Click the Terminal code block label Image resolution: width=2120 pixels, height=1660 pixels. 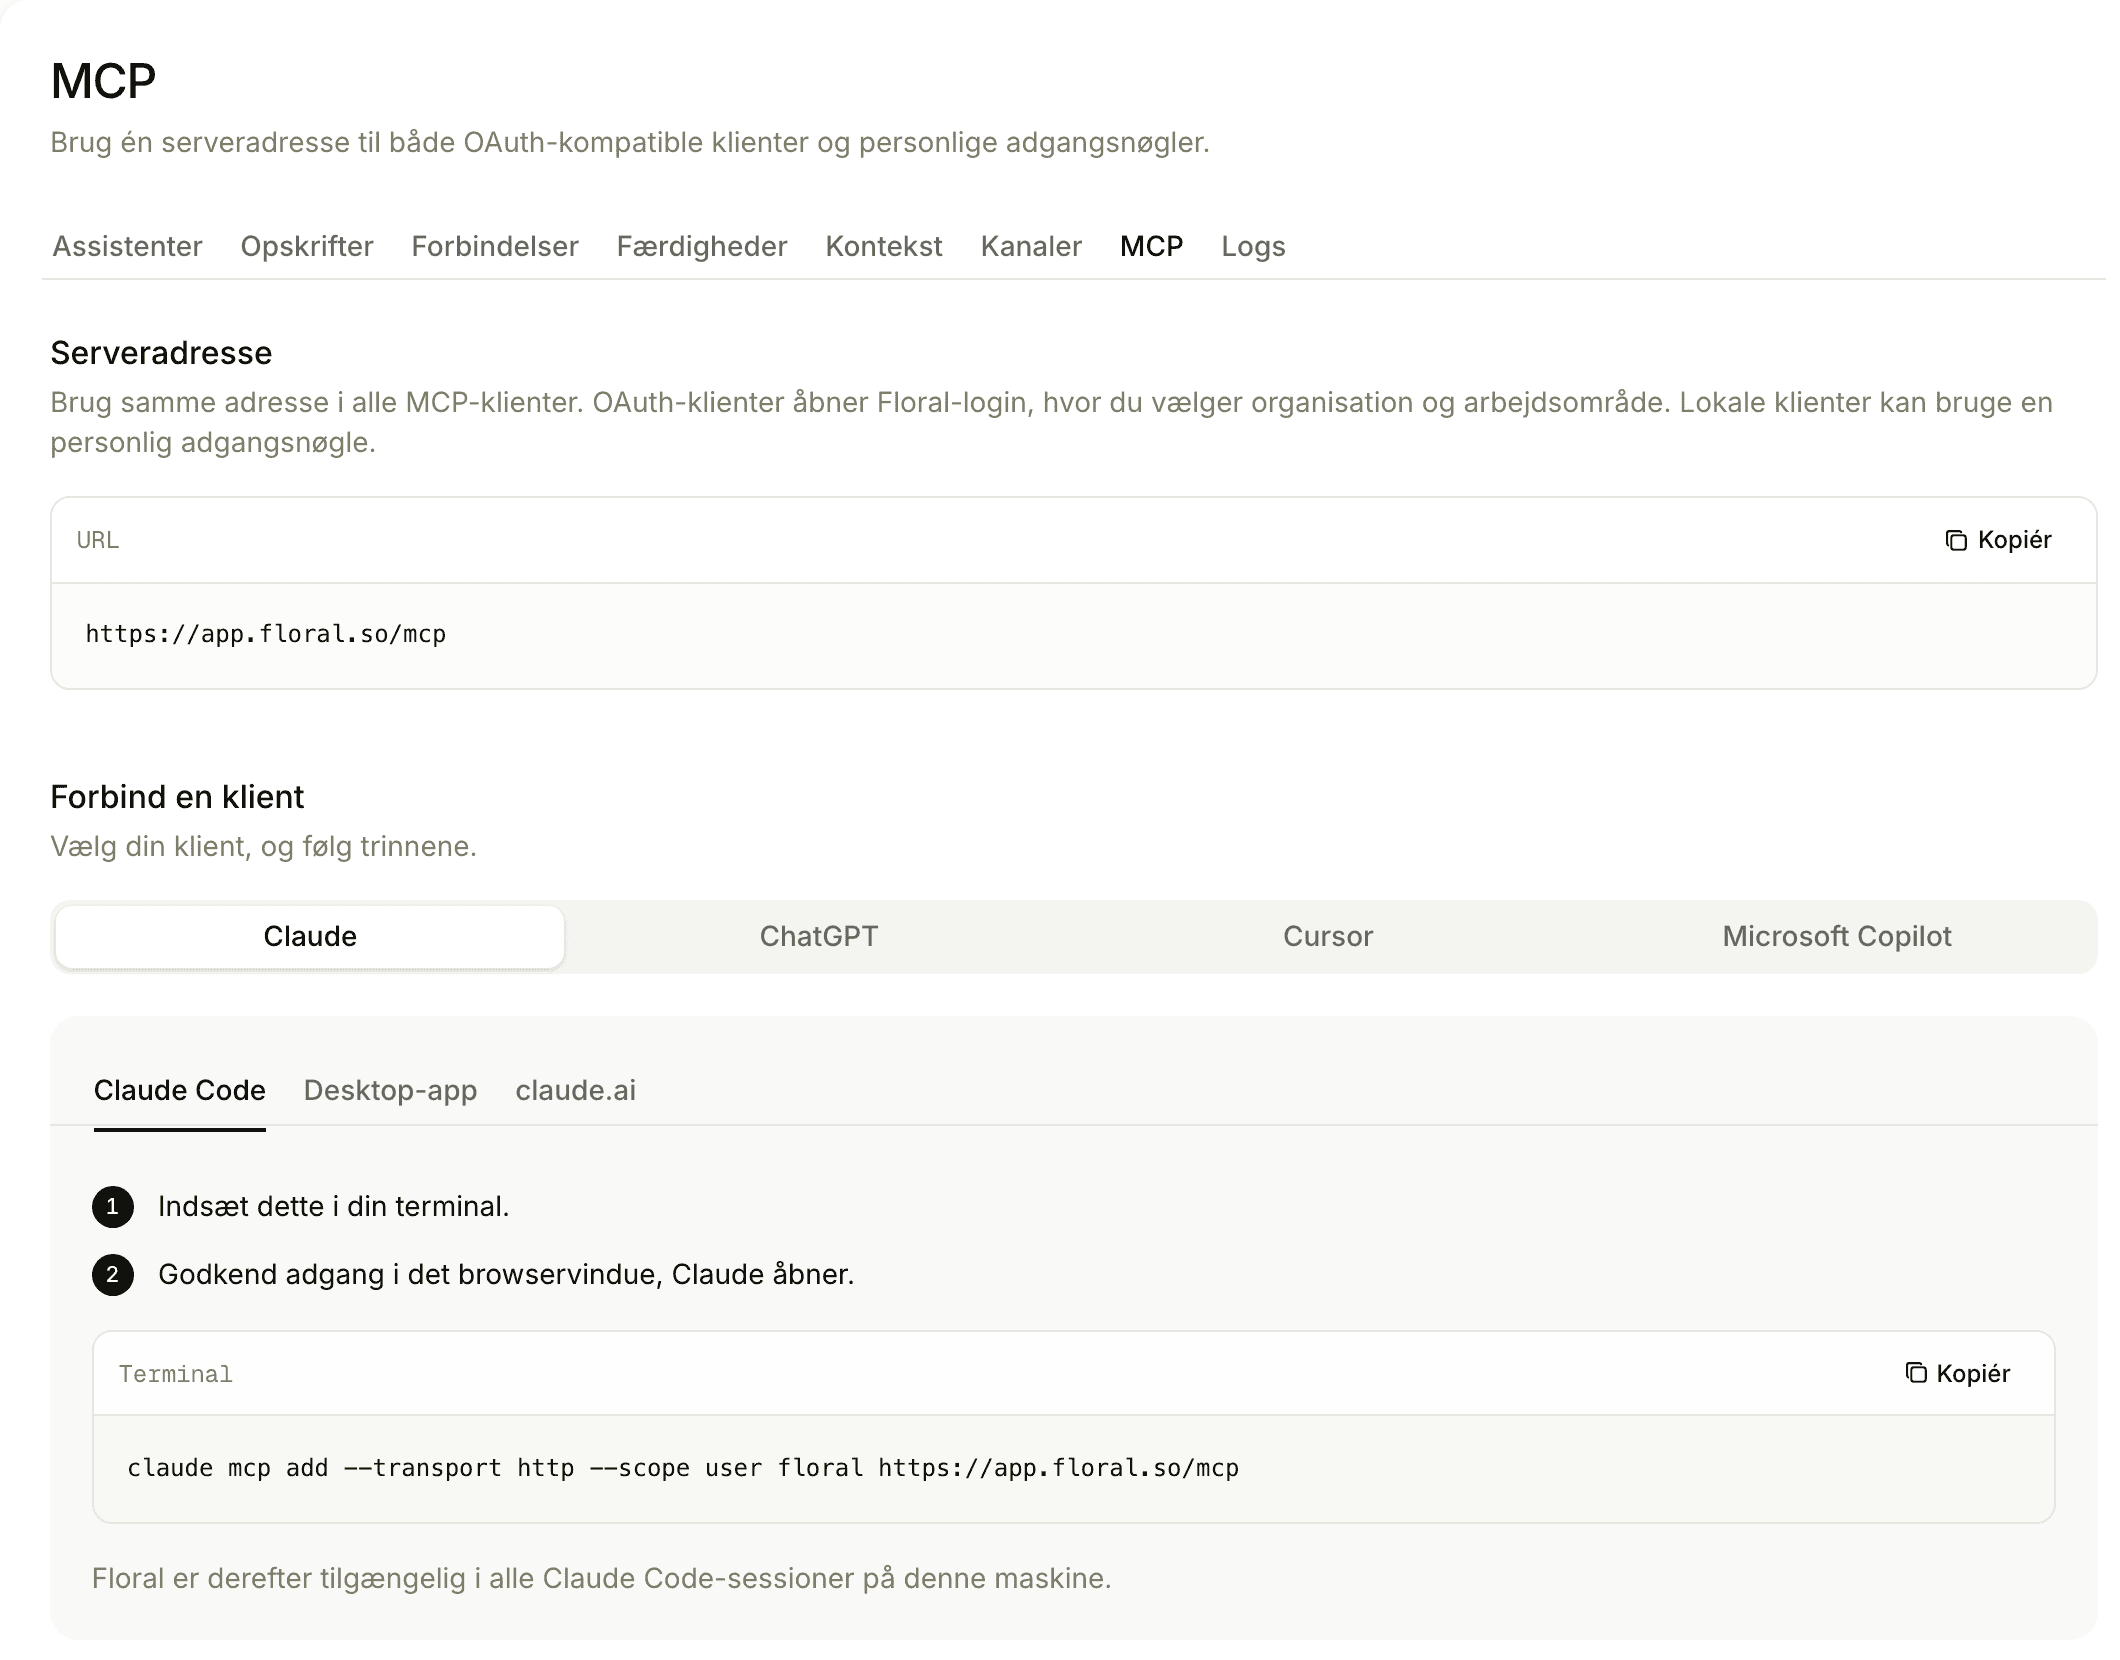click(175, 1374)
